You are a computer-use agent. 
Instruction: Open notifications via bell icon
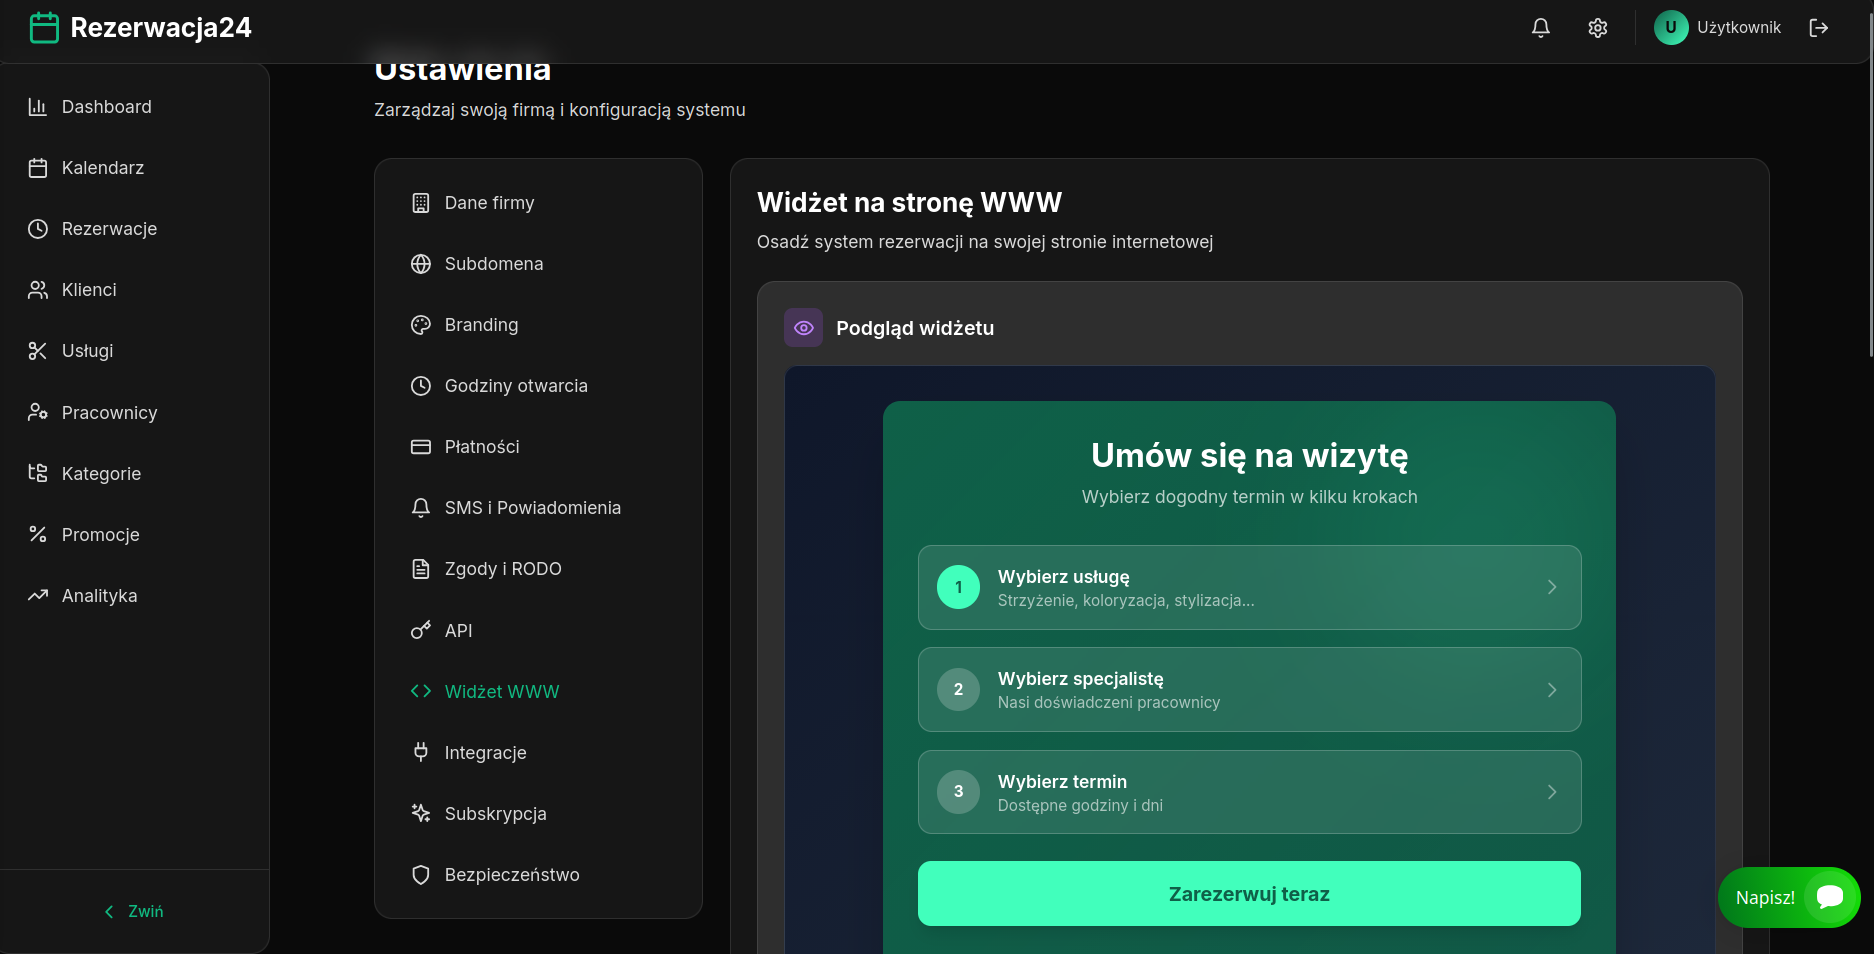click(1540, 27)
